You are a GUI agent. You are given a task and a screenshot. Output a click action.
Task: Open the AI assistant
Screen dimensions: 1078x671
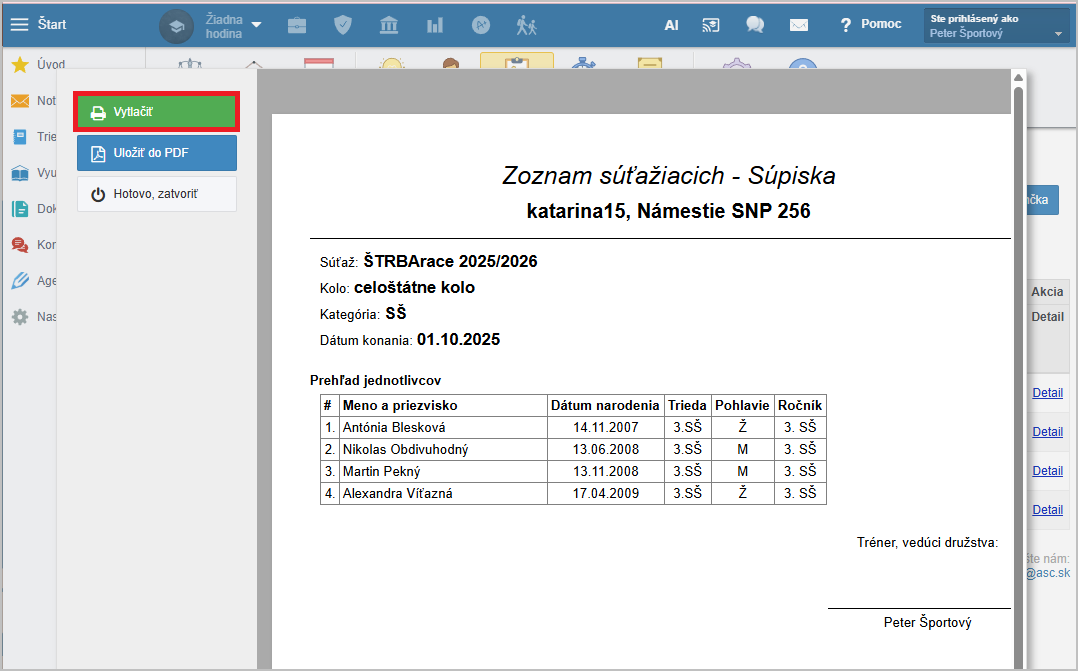[671, 25]
